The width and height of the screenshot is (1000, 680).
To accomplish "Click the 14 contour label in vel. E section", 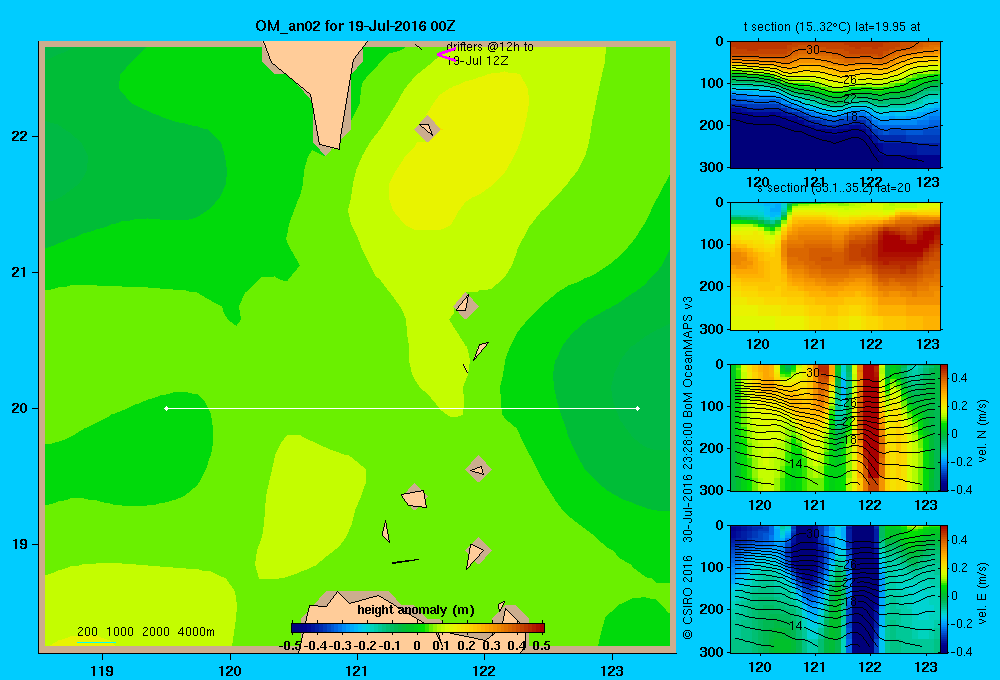I will [795, 626].
